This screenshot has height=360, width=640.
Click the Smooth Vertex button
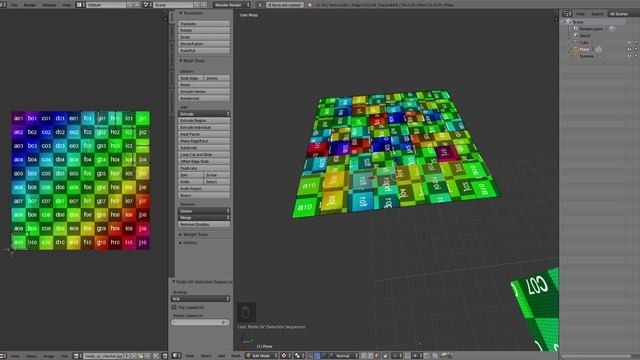point(204,91)
